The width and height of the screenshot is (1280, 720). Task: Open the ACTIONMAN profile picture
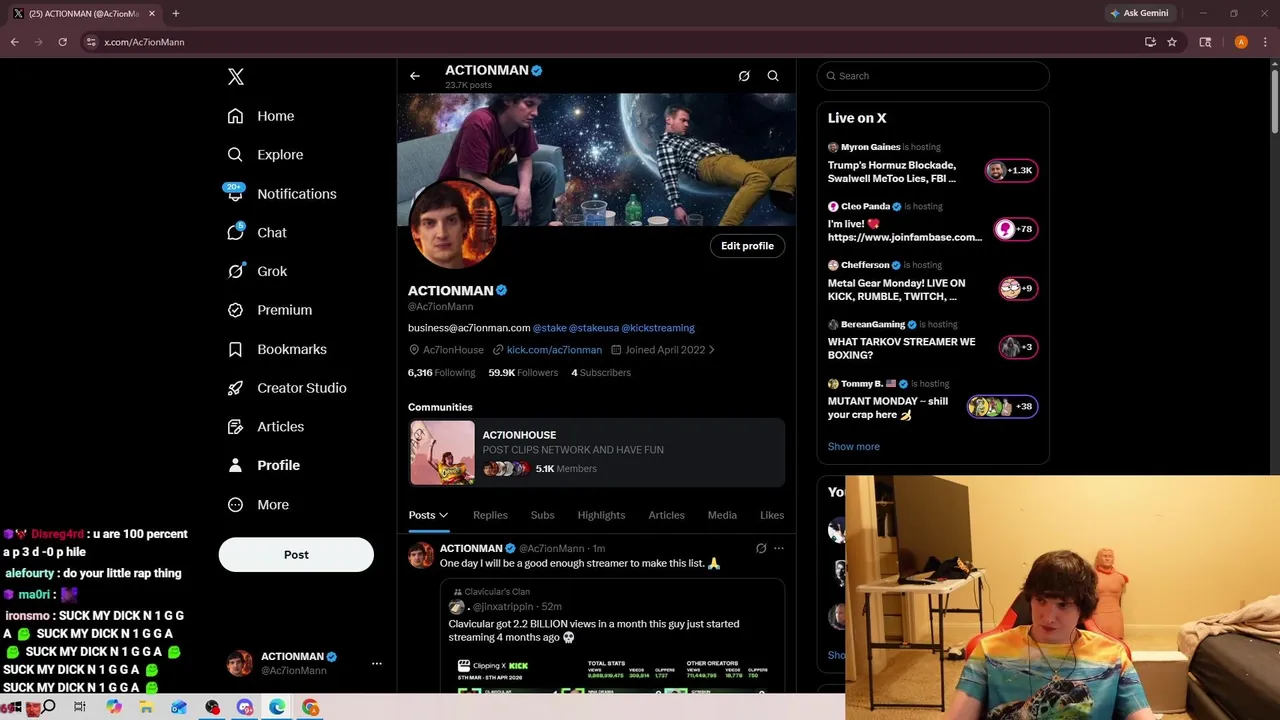pos(453,225)
